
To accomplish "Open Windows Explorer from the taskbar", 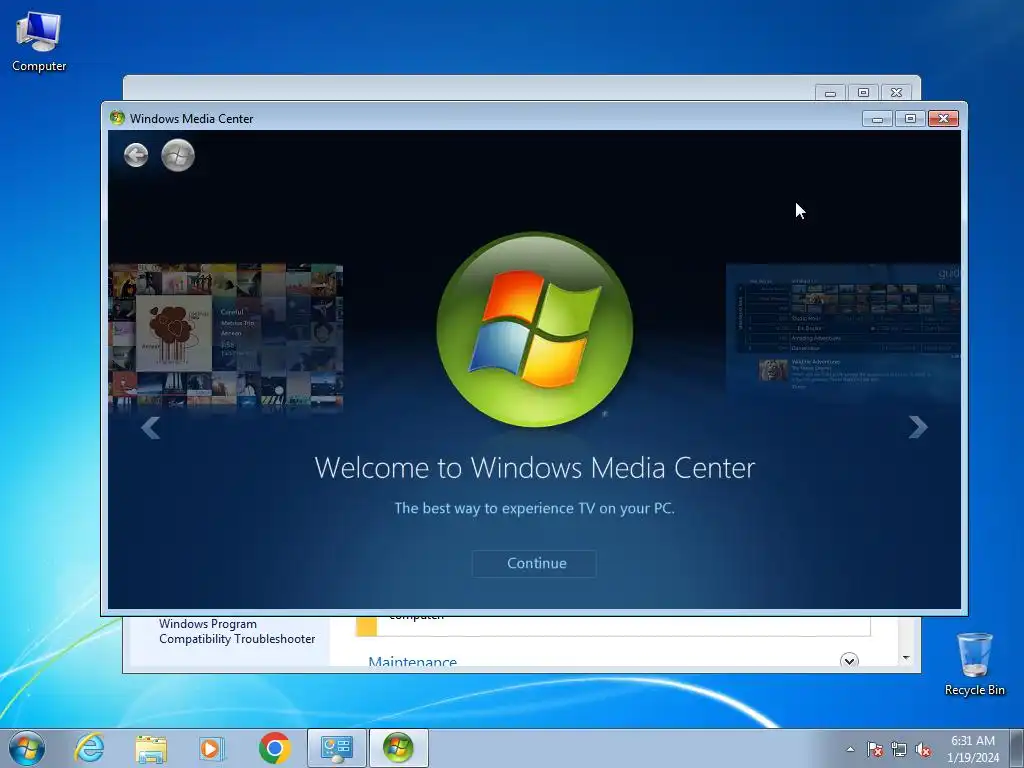I will coord(151,748).
